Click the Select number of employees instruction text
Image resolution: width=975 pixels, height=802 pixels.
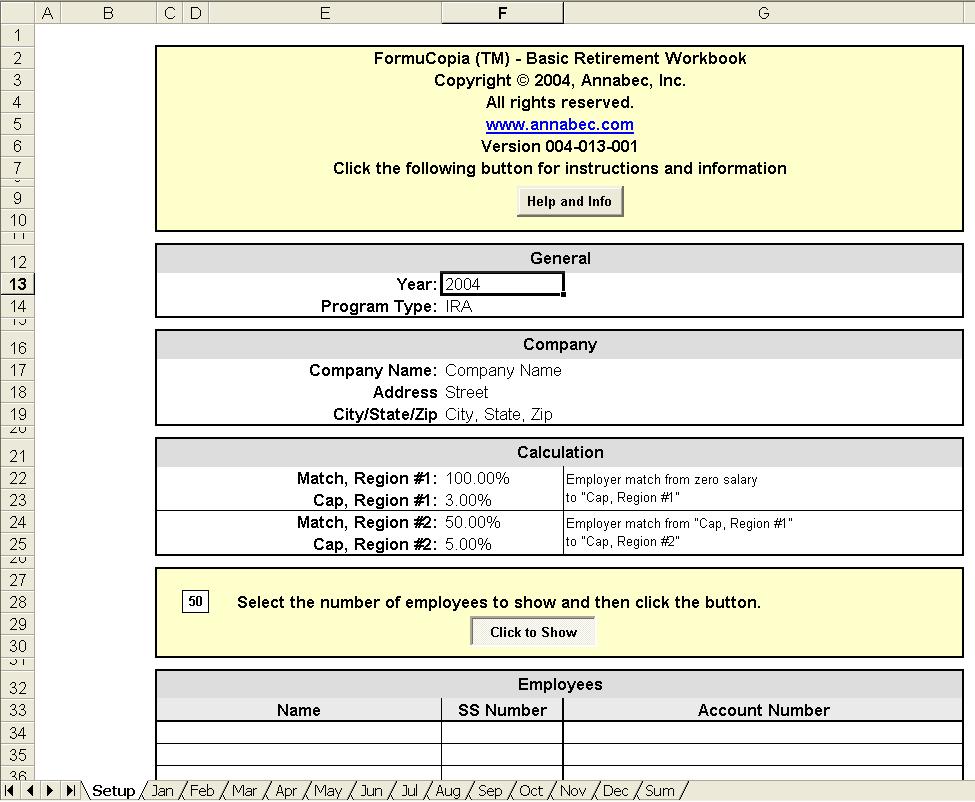point(499,602)
